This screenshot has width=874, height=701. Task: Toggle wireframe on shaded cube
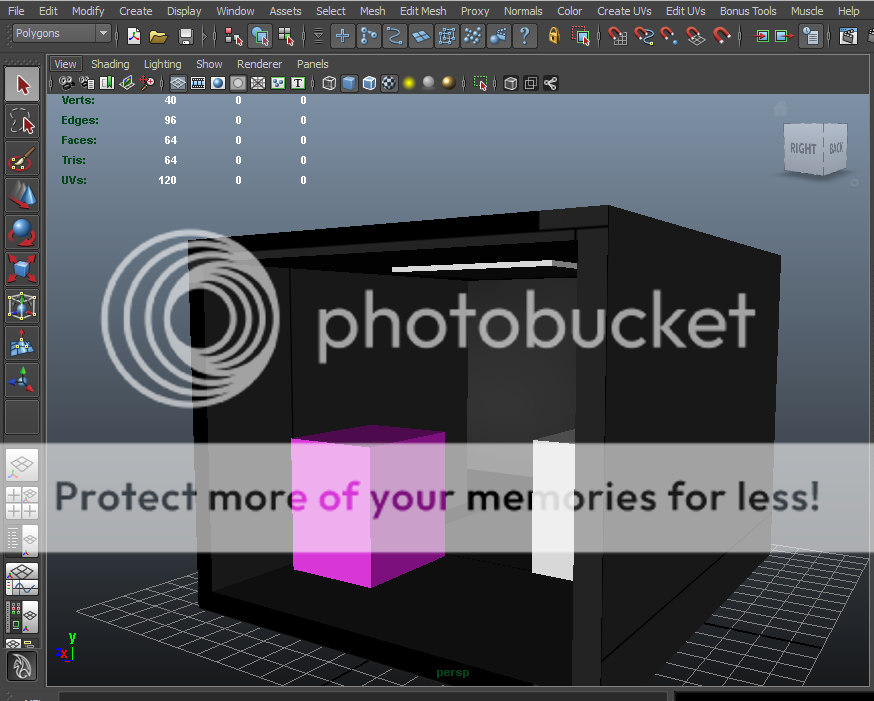[370, 84]
